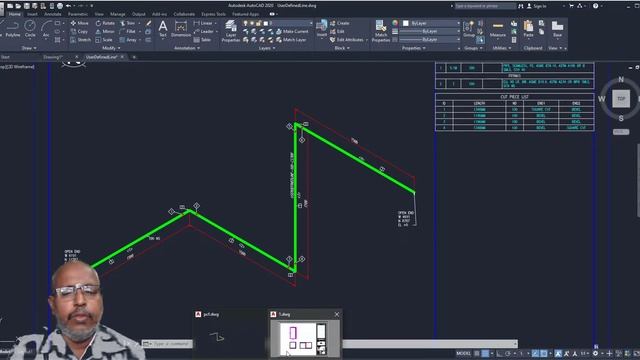
Task: Select the T.dwg taskbar preview thumbnail
Action: pyautogui.click(x=304, y=338)
